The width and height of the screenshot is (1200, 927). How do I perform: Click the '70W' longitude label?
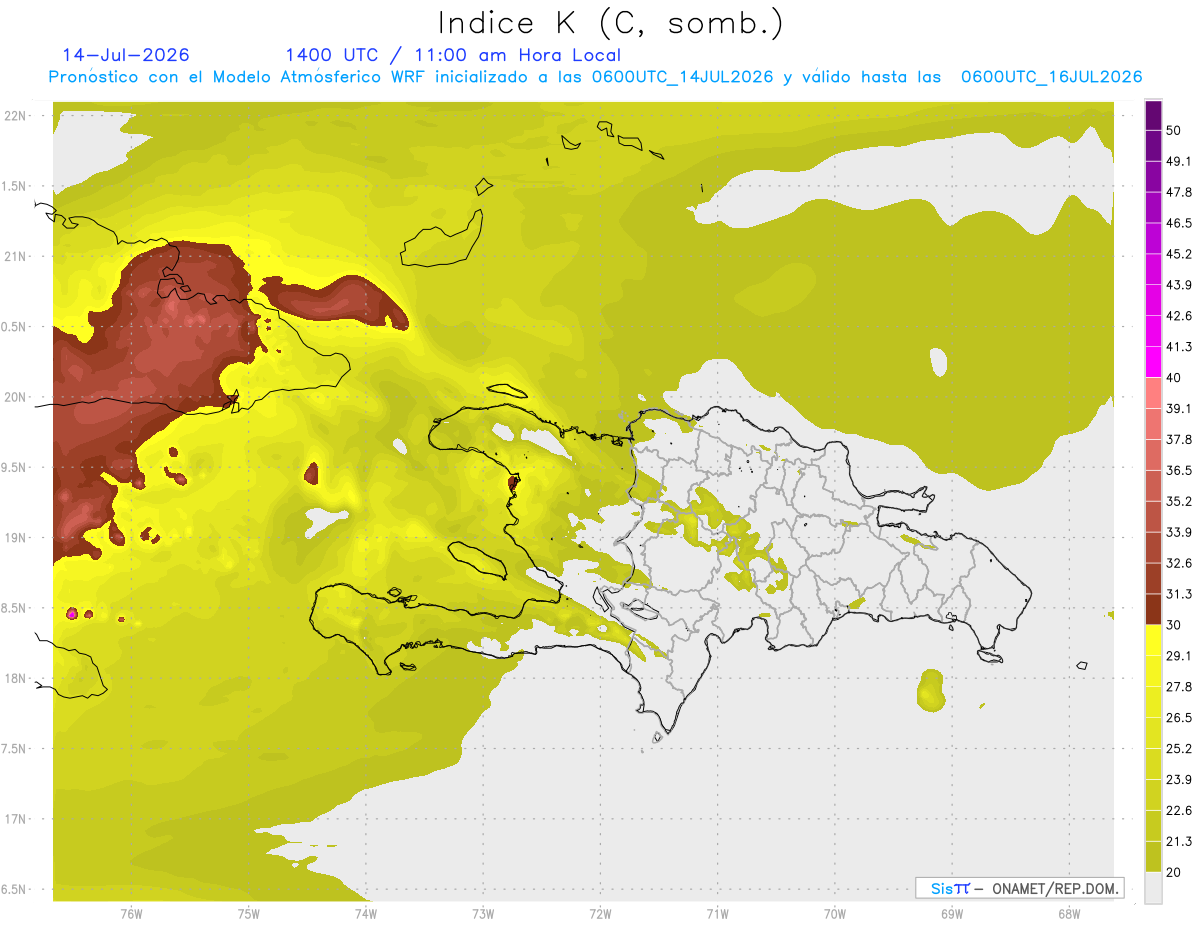click(835, 913)
